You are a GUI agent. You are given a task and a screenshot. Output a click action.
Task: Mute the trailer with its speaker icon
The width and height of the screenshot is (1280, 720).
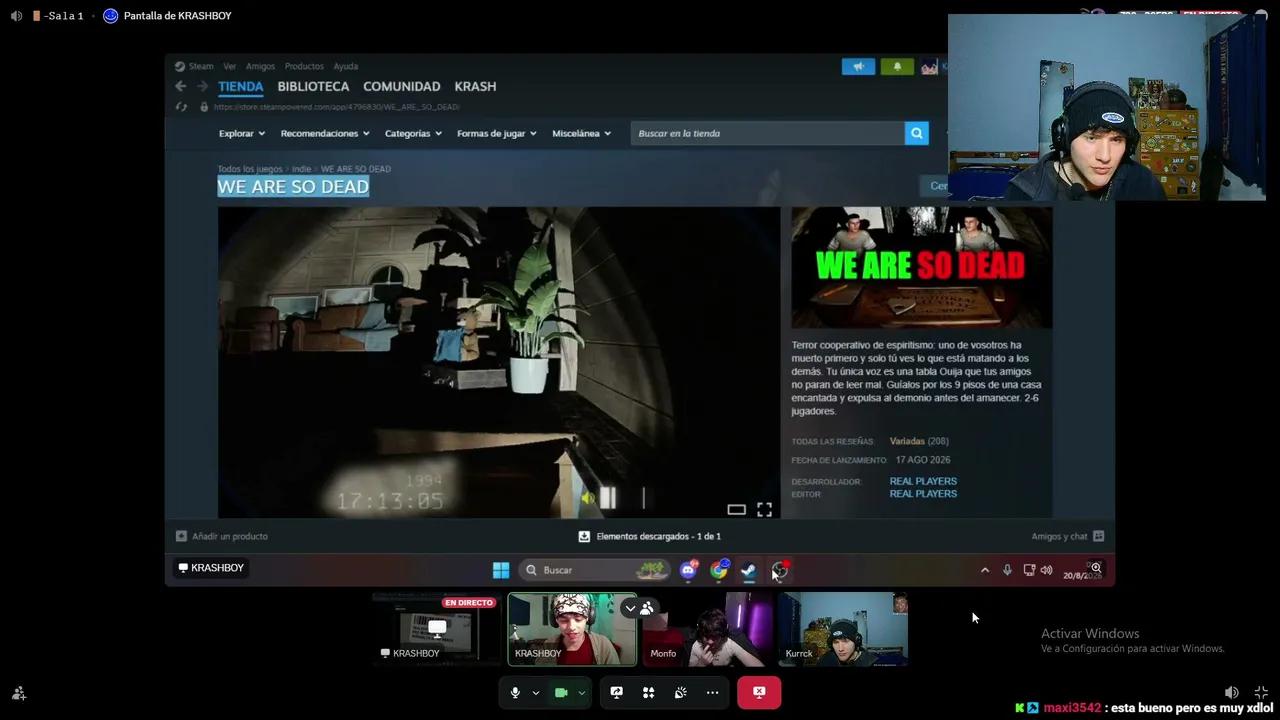tap(588, 498)
